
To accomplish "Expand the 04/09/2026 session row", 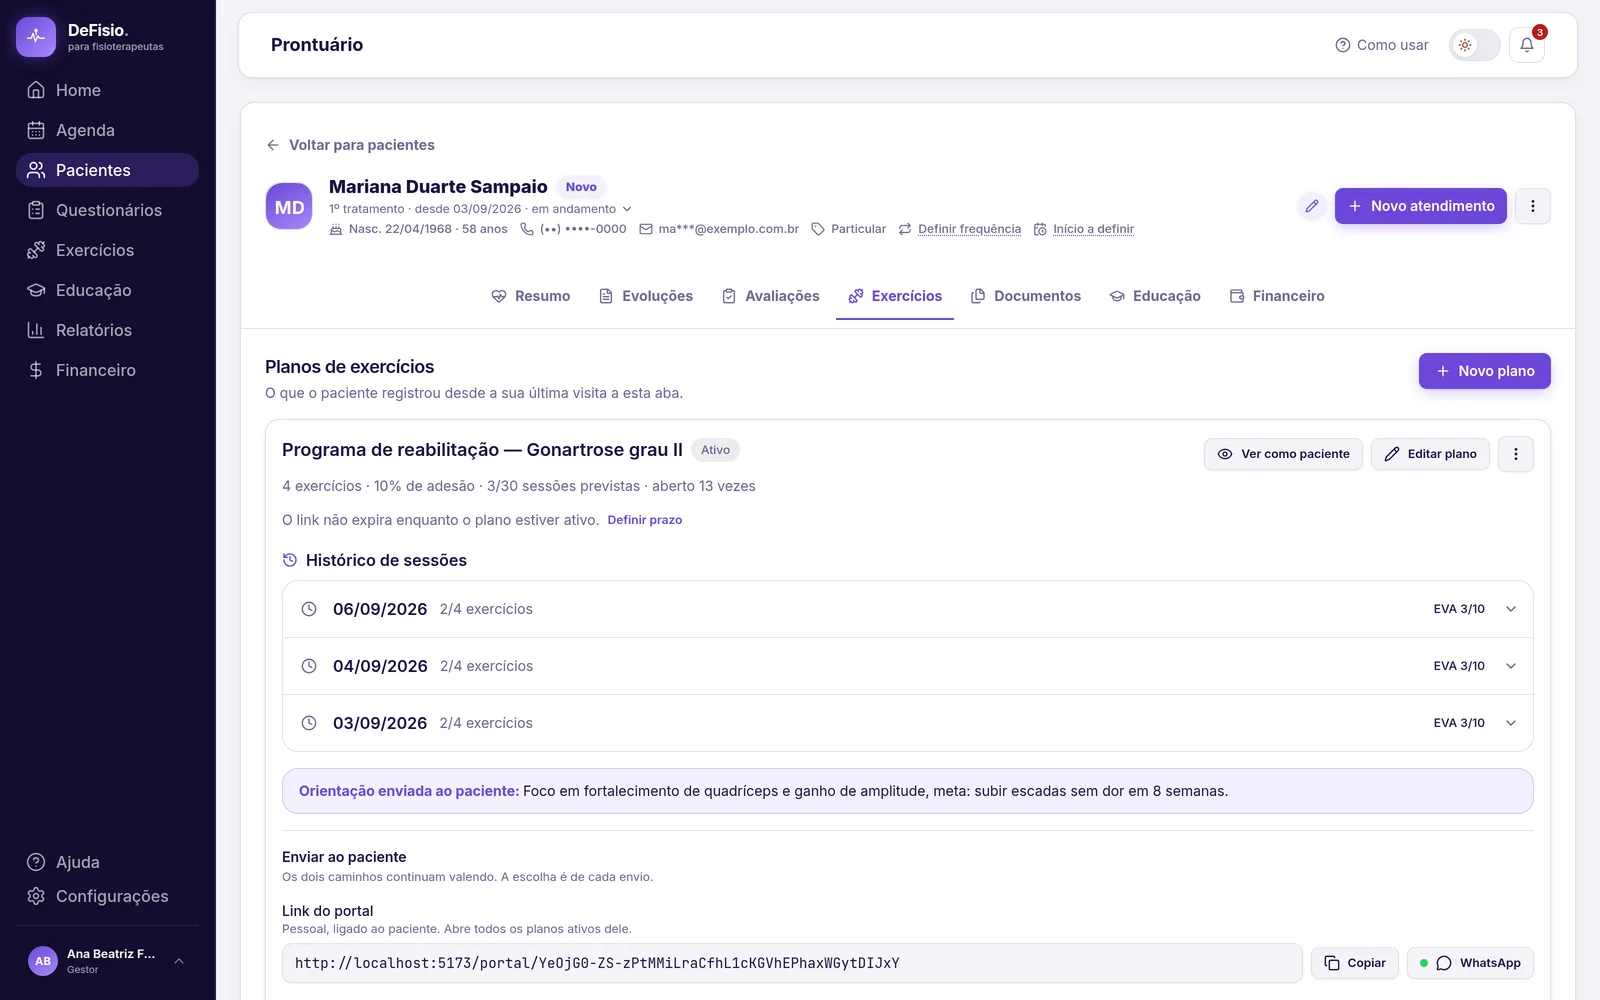I will [x=908, y=666].
